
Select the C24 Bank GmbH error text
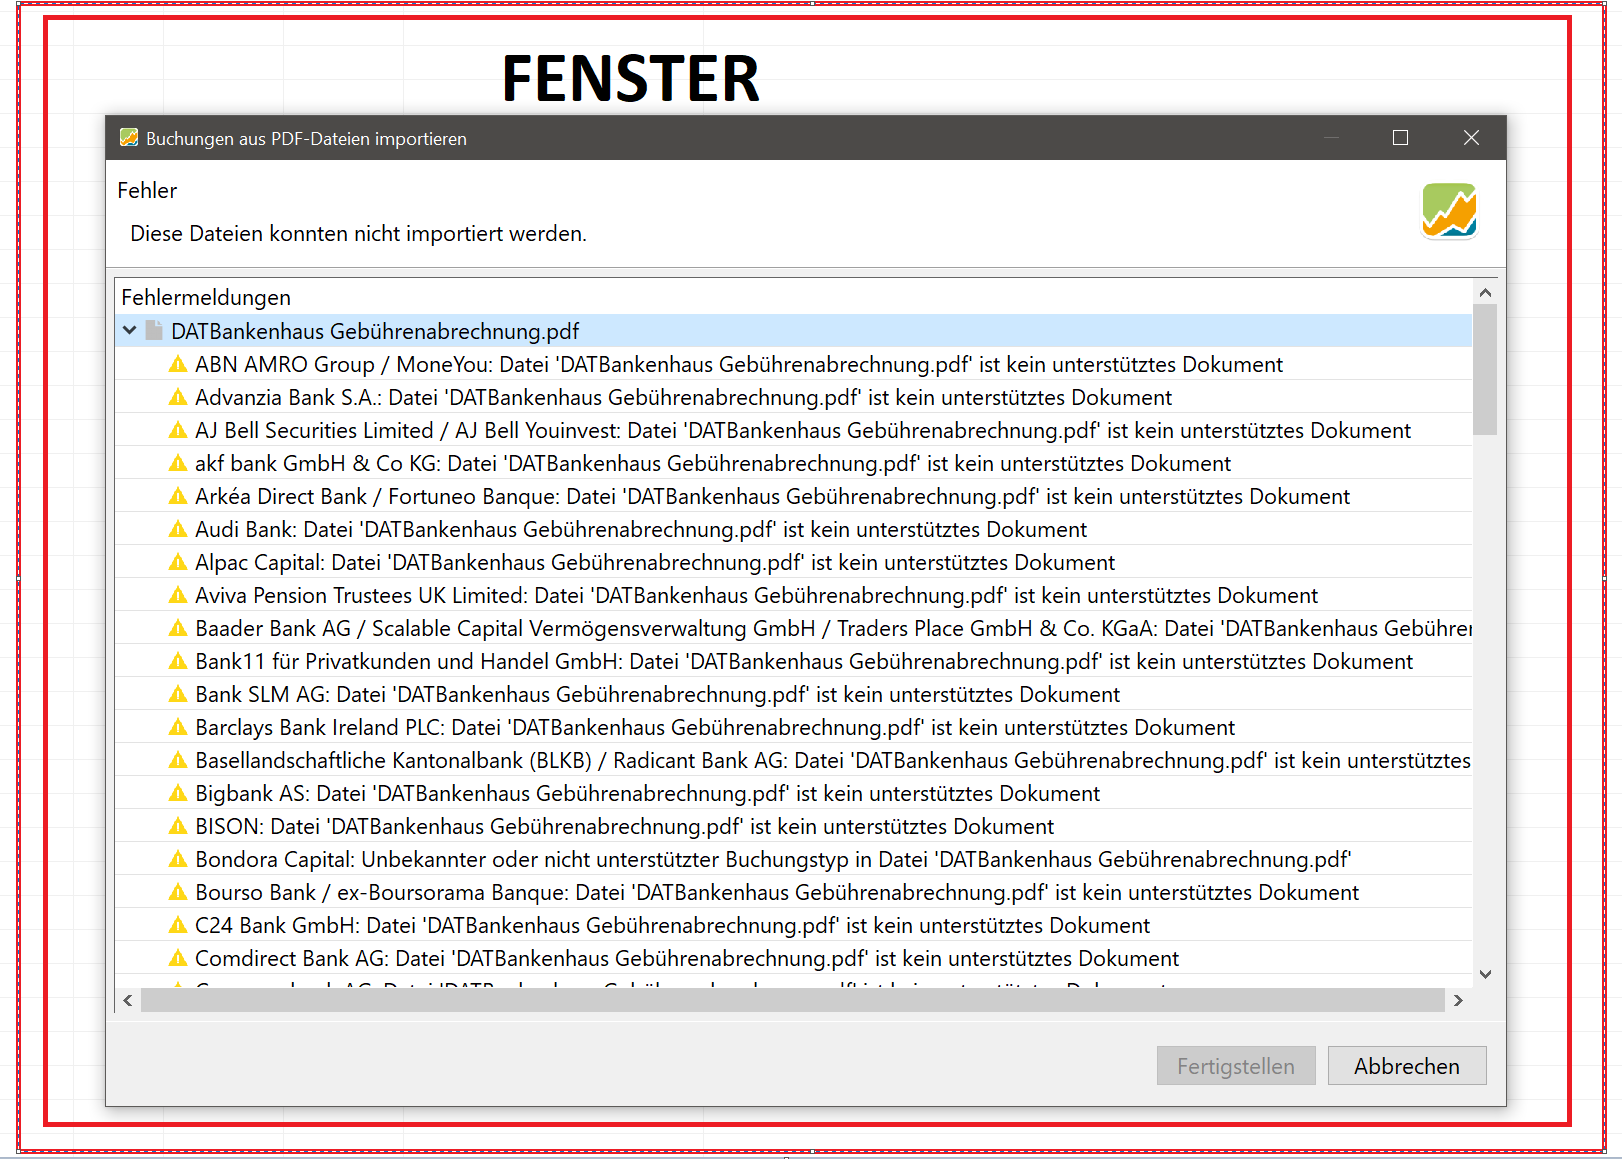click(x=672, y=925)
